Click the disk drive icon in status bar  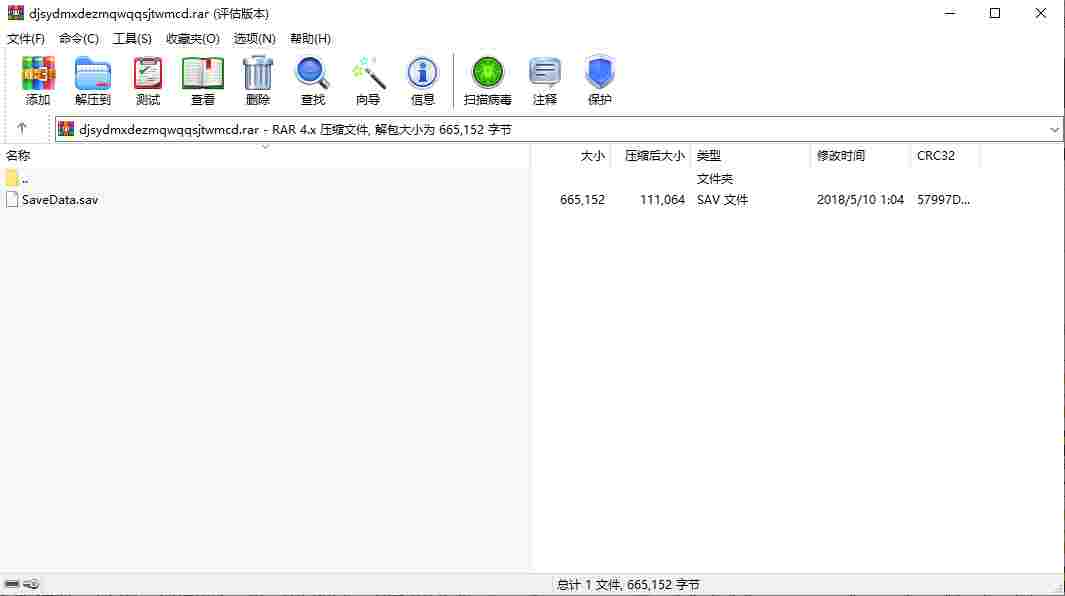[12, 584]
